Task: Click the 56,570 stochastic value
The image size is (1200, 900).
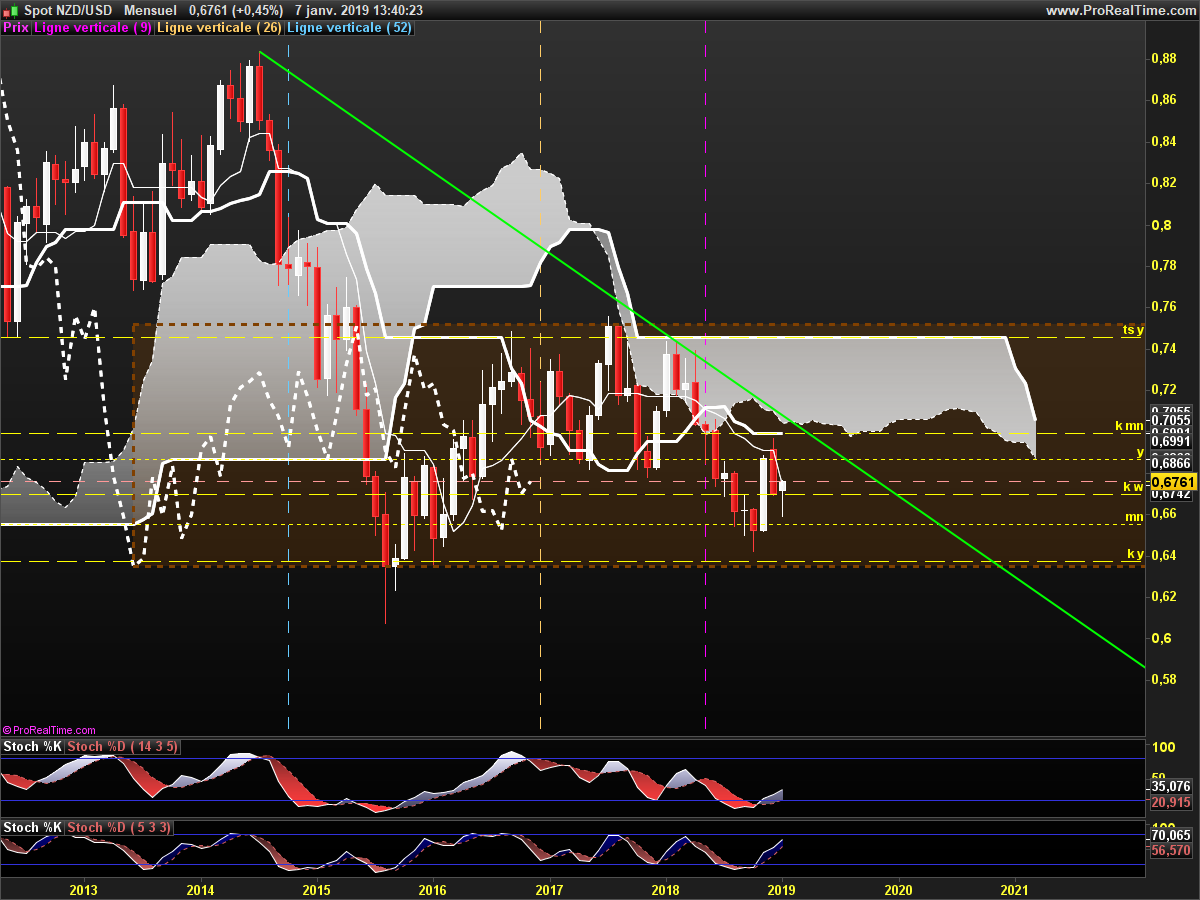Action: pos(1172,850)
